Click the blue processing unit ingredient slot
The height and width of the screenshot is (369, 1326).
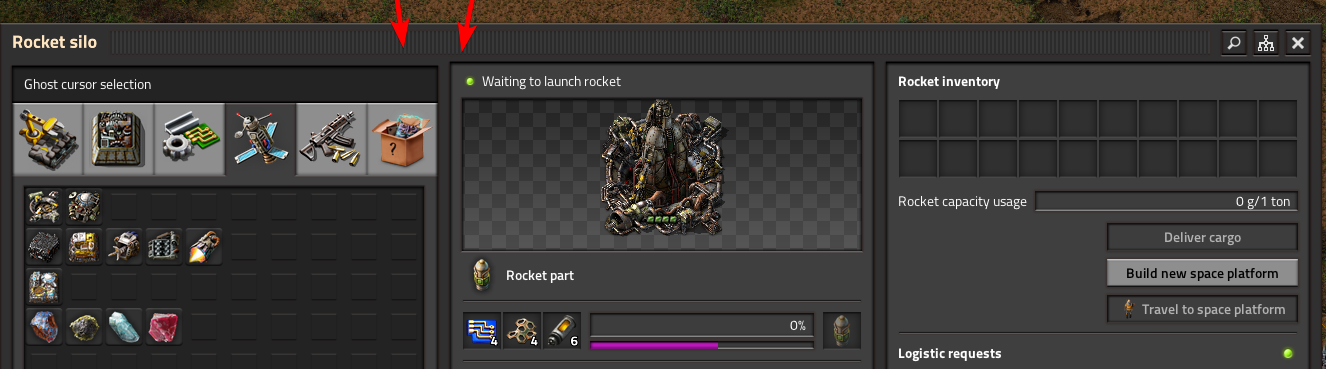point(482,330)
